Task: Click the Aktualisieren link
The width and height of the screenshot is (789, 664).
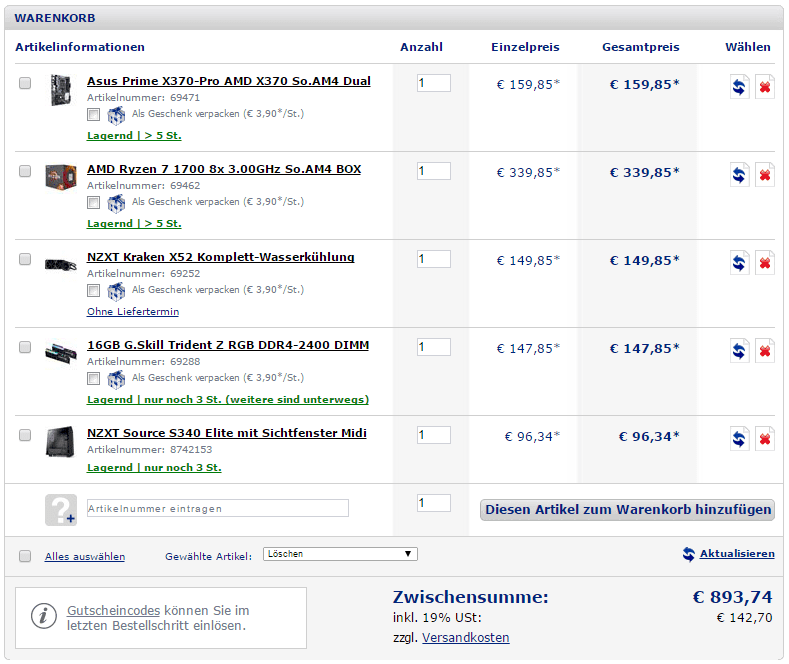Action: pos(736,554)
